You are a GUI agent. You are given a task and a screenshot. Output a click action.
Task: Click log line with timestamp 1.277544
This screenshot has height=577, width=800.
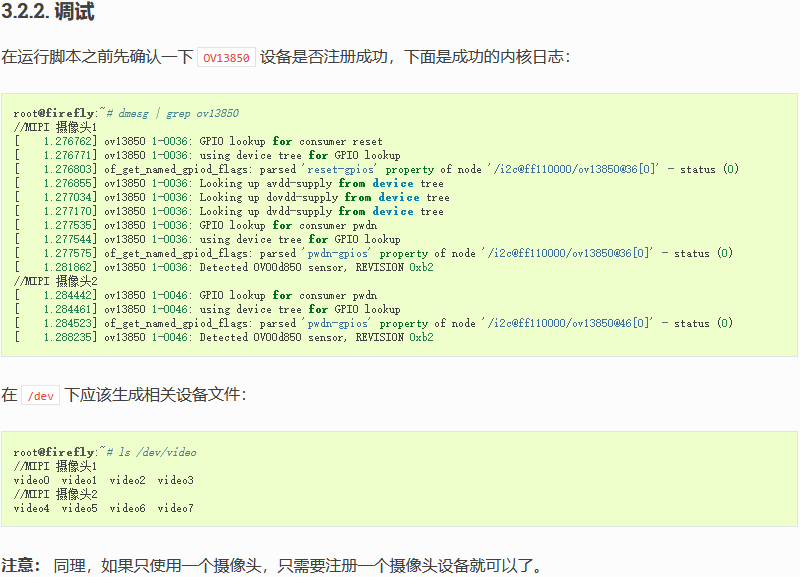208,239
